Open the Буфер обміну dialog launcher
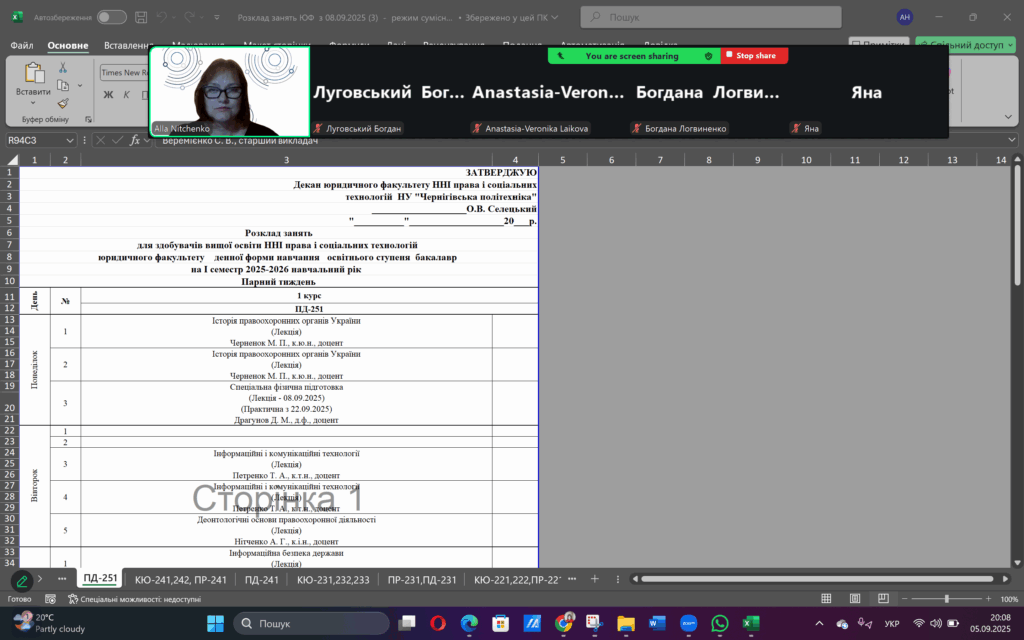The image size is (1024, 640). (88, 120)
